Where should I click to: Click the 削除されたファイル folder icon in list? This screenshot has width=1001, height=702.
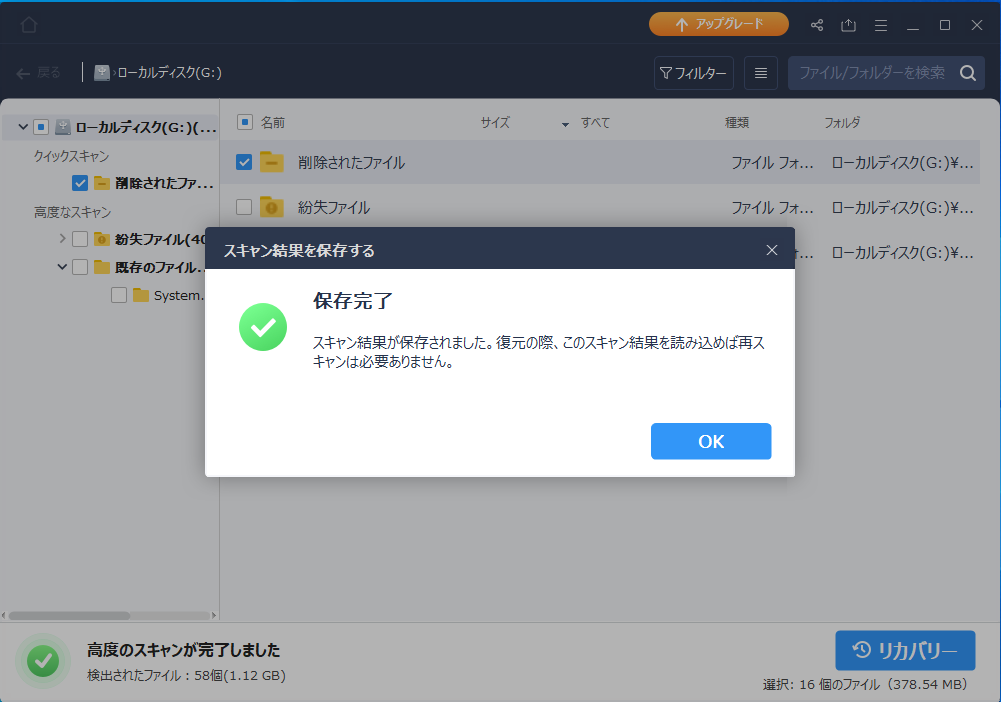[272, 162]
